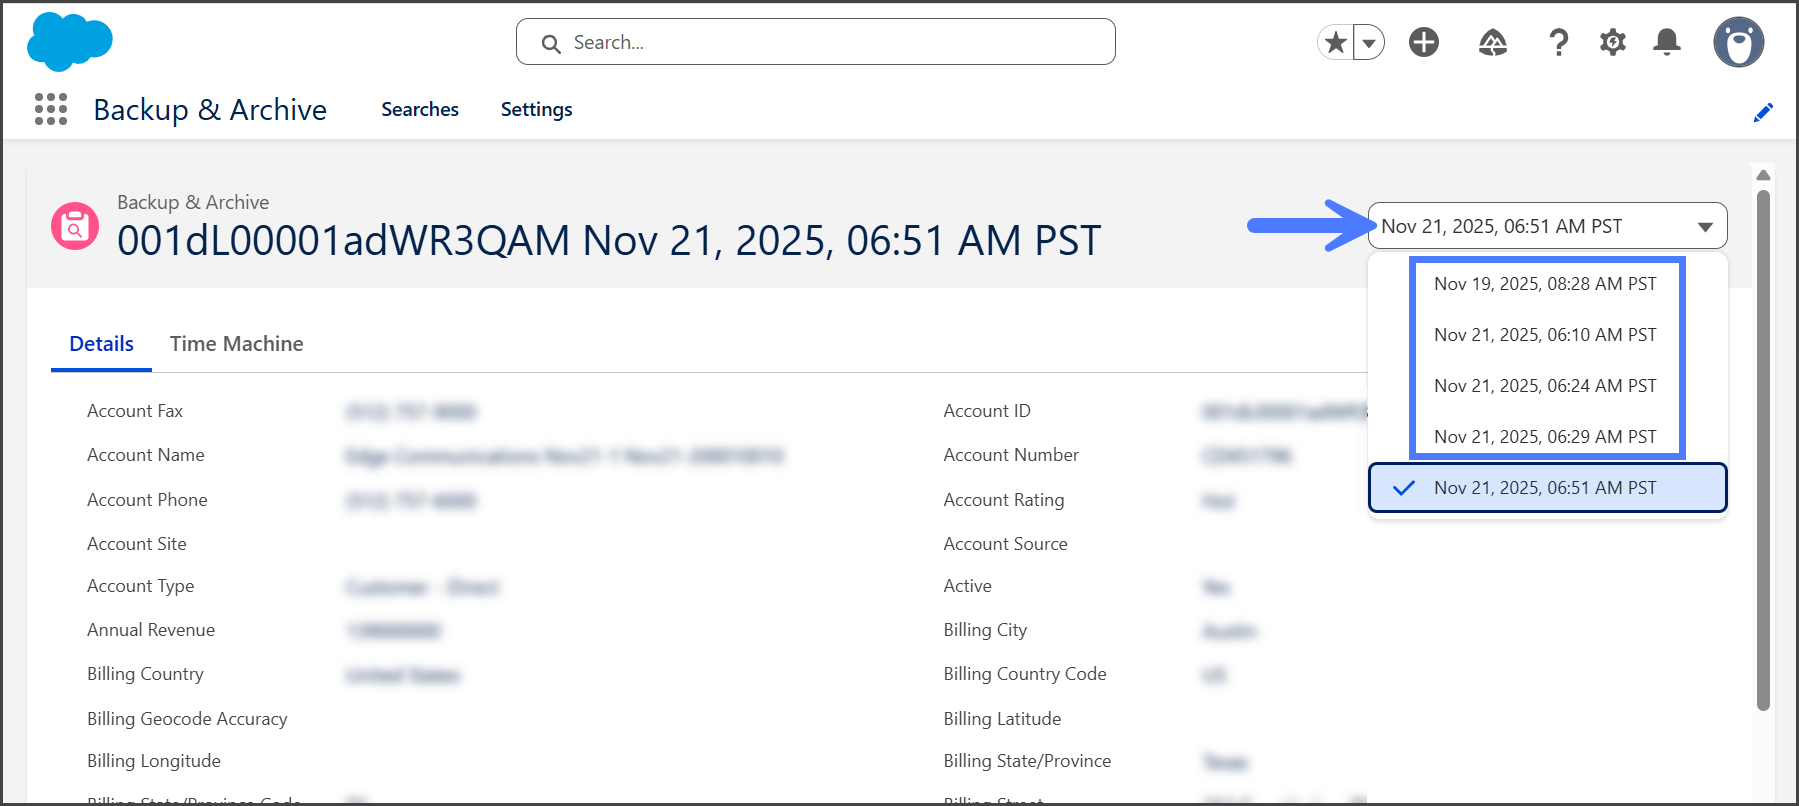
Task: Choose the Nov 21, 2025, 06:10 AM version
Action: [1545, 335]
